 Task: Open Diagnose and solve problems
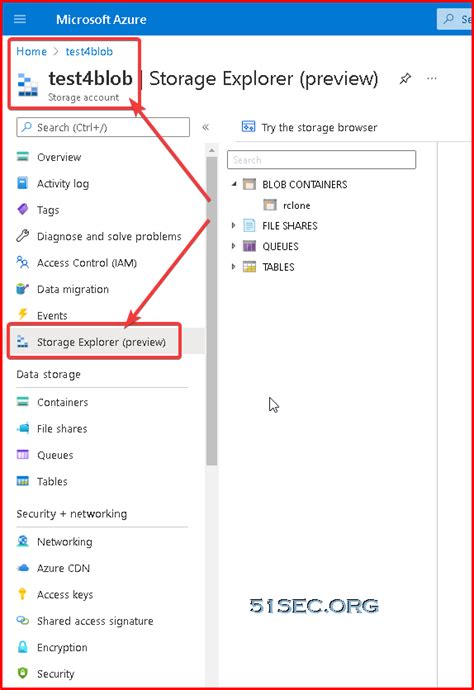pos(109,236)
